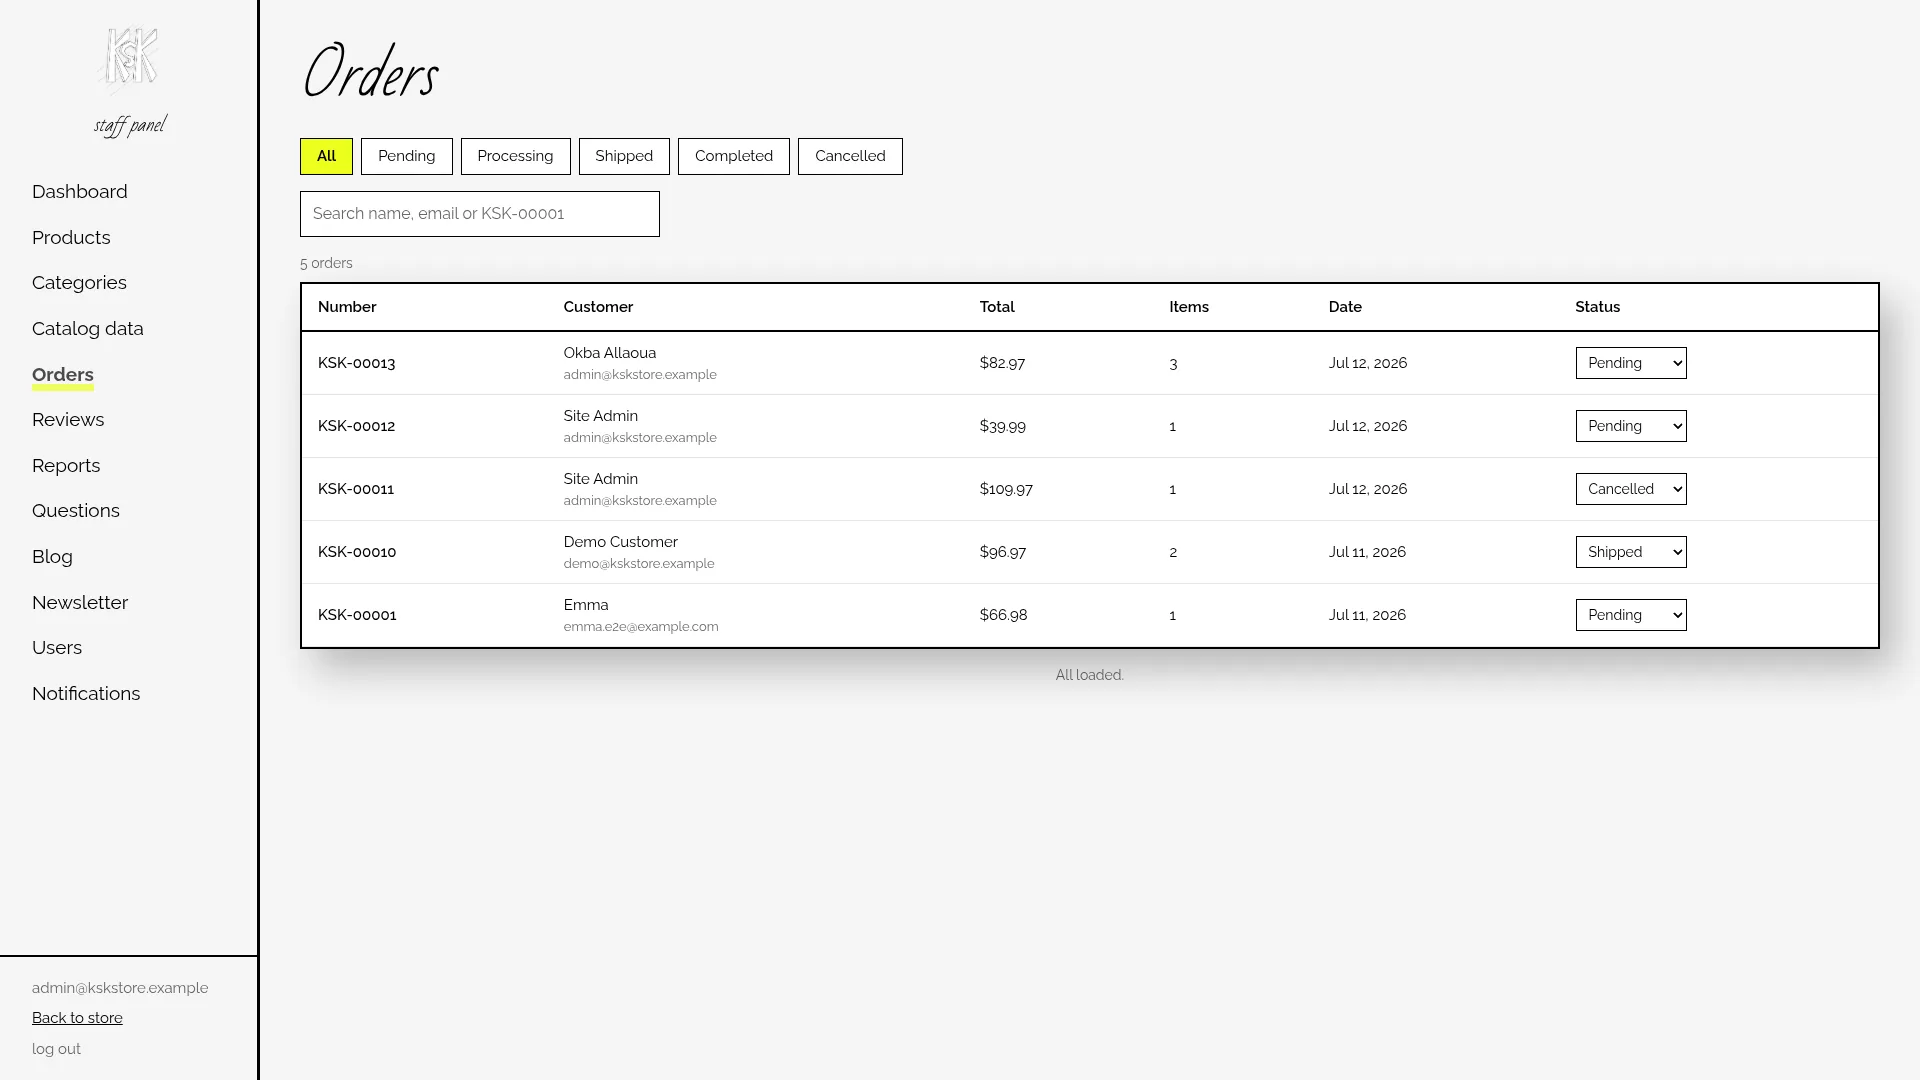Open status dropdown for order KSK-00012
1920x1080 pixels.
1631,426
